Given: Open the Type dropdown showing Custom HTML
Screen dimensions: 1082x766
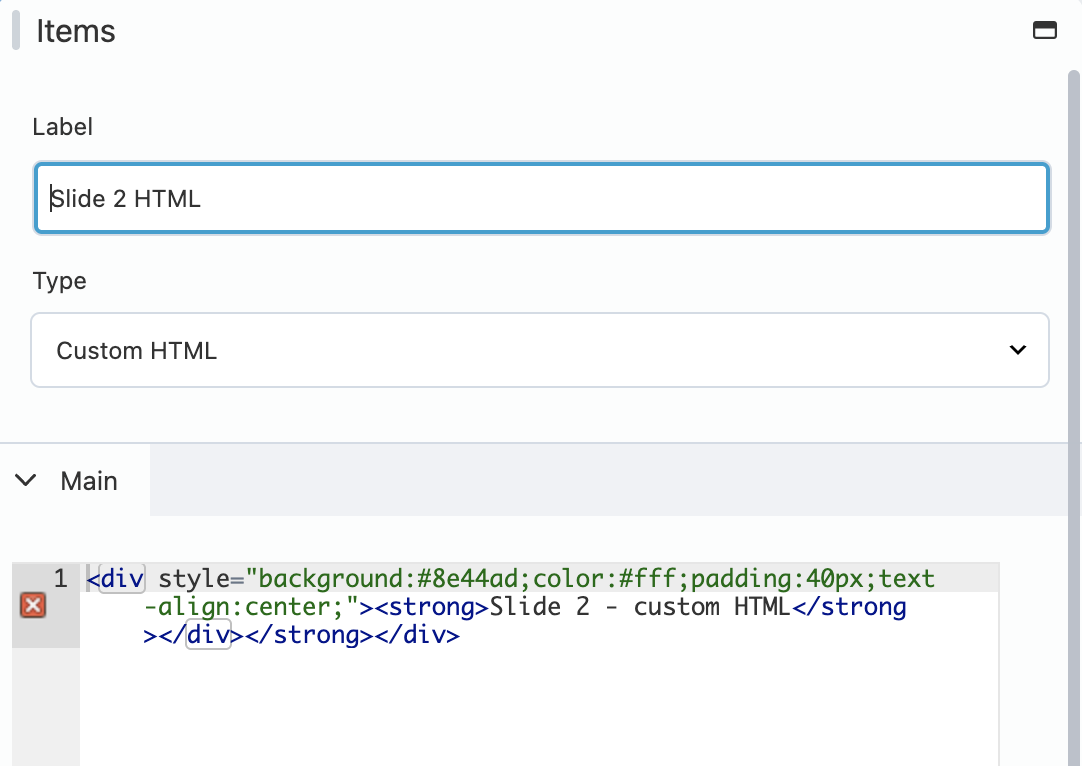Looking at the screenshot, I should pos(540,350).
